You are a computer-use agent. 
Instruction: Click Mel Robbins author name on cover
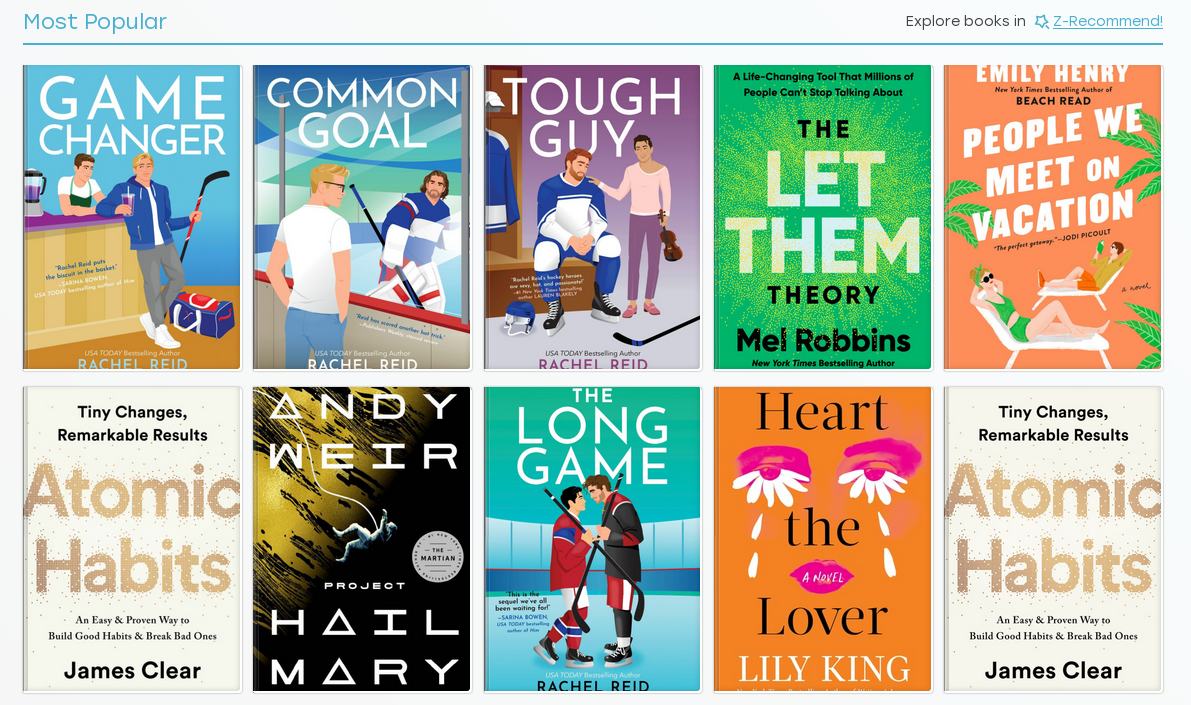point(823,340)
